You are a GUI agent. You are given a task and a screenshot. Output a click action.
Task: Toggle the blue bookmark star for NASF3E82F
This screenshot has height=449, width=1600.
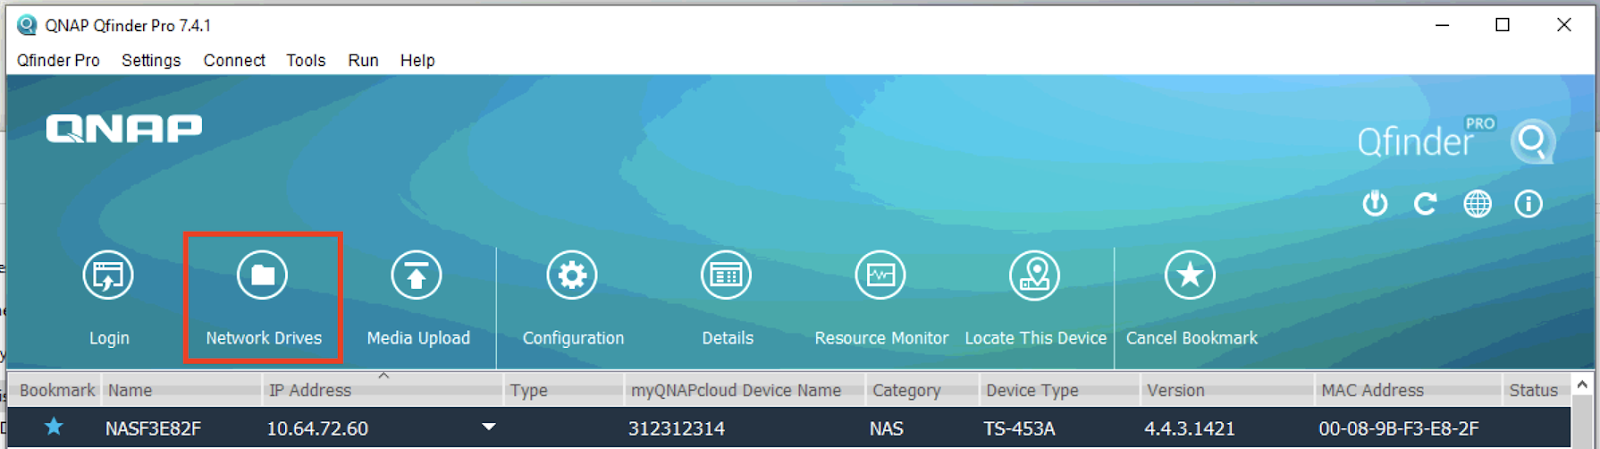tap(54, 427)
